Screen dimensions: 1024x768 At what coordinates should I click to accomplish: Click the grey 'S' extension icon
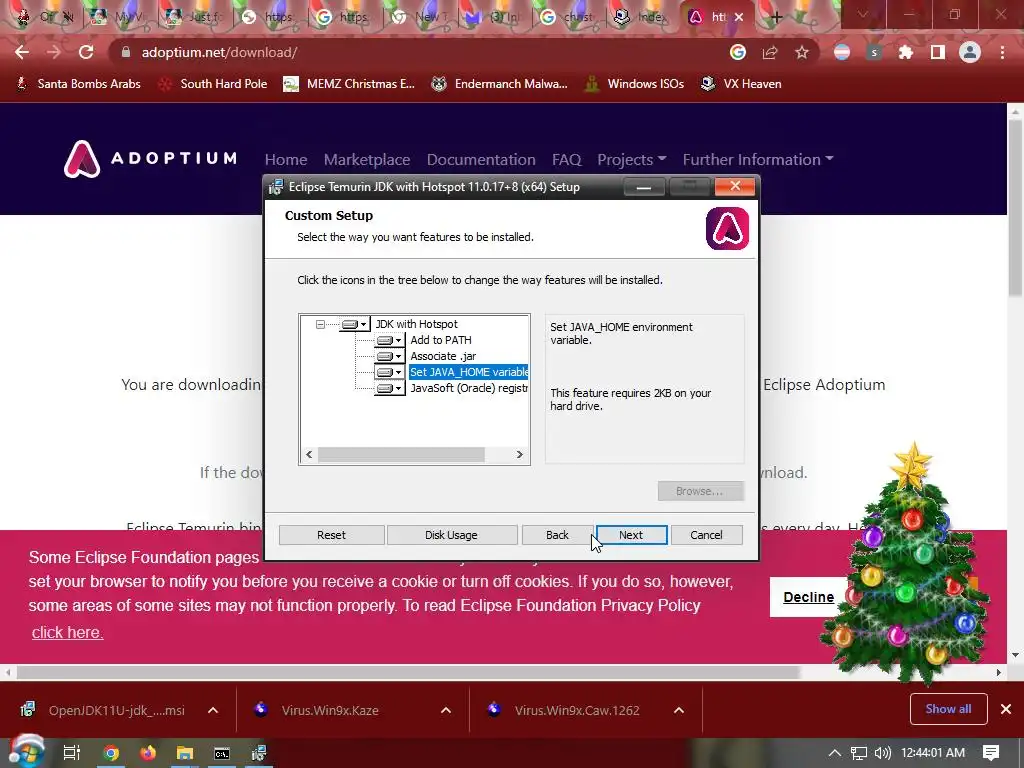point(874,52)
